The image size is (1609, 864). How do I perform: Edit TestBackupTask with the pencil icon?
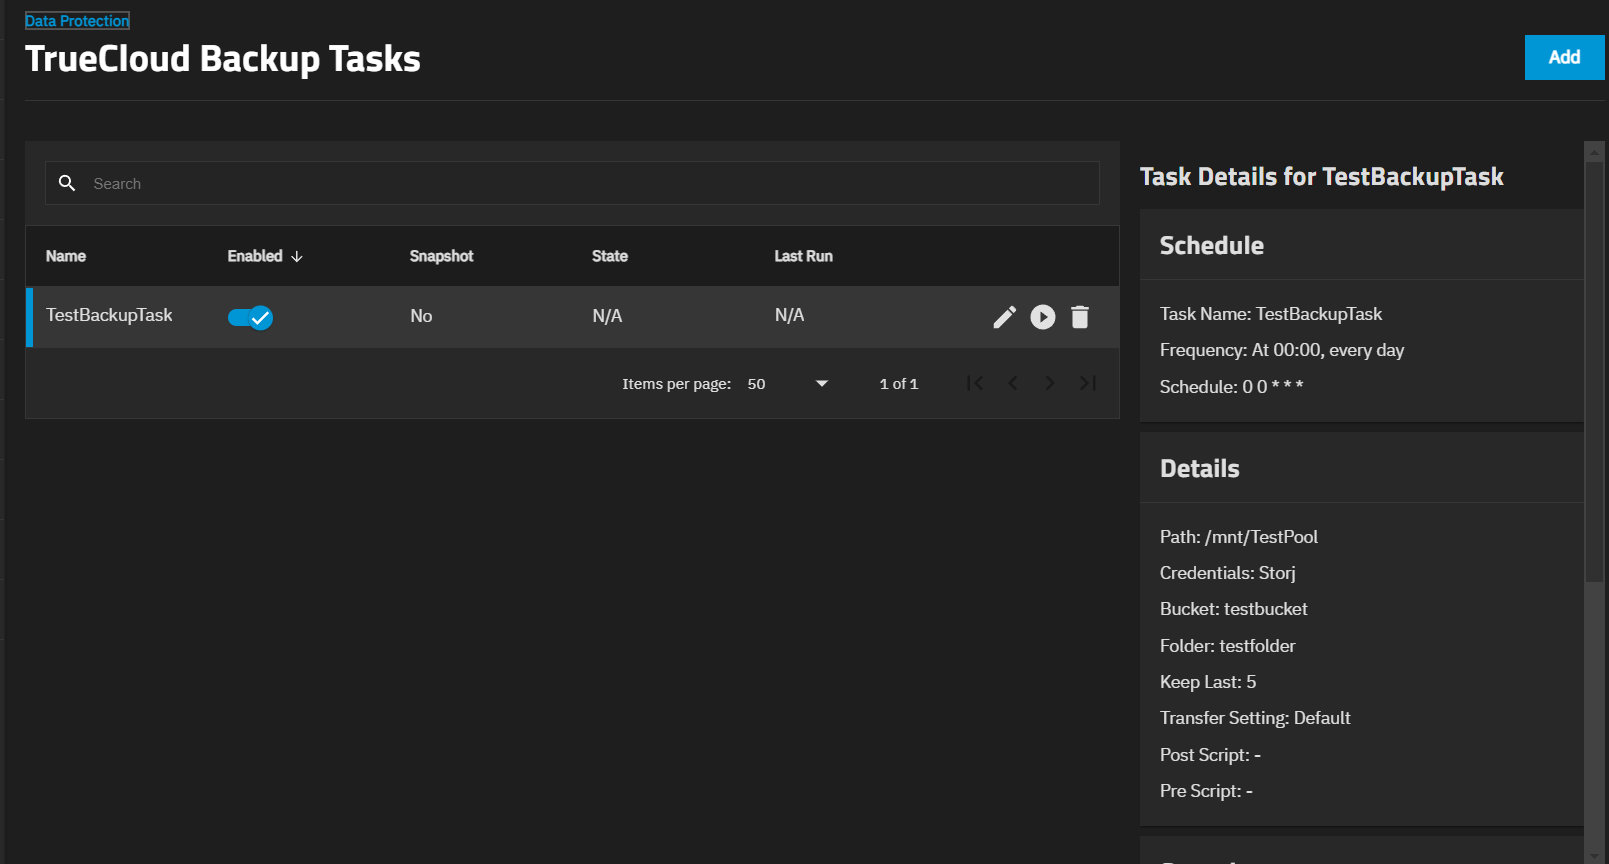click(x=1004, y=317)
